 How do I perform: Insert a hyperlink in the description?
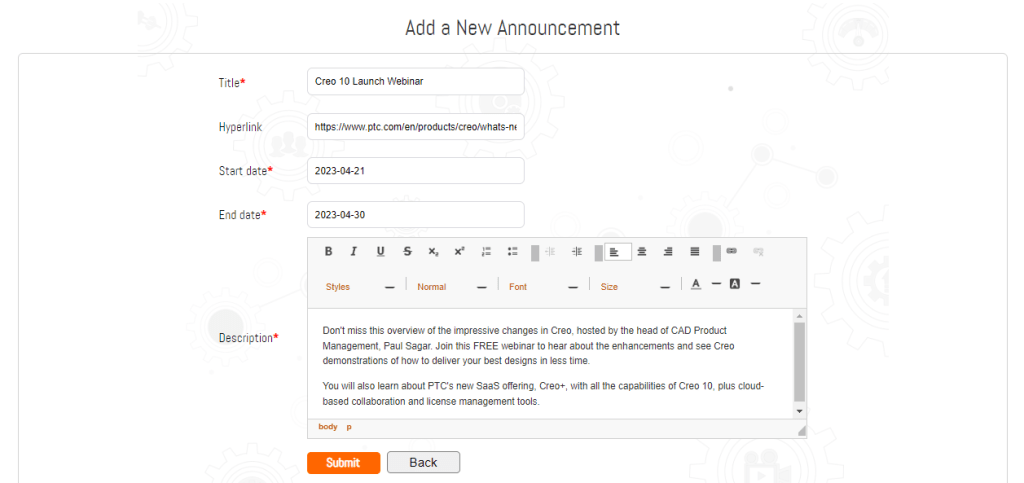tap(731, 252)
